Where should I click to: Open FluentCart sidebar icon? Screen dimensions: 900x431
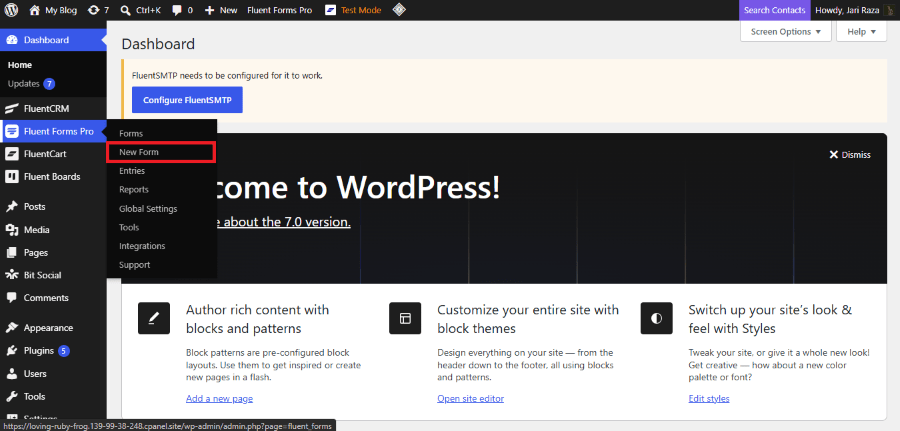click(x=12, y=154)
